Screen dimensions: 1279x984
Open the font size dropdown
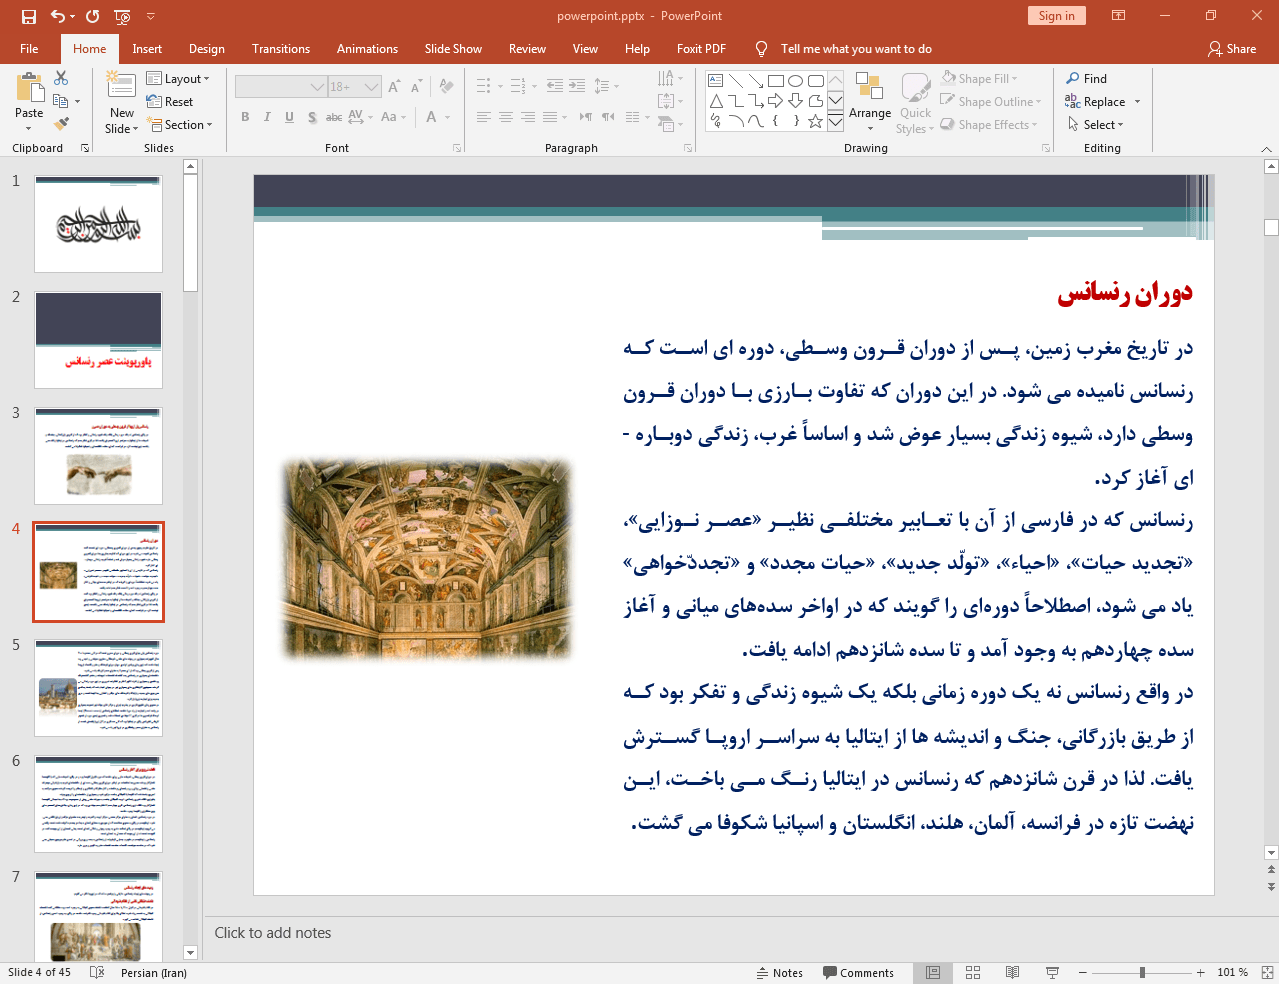pyautogui.click(x=372, y=87)
